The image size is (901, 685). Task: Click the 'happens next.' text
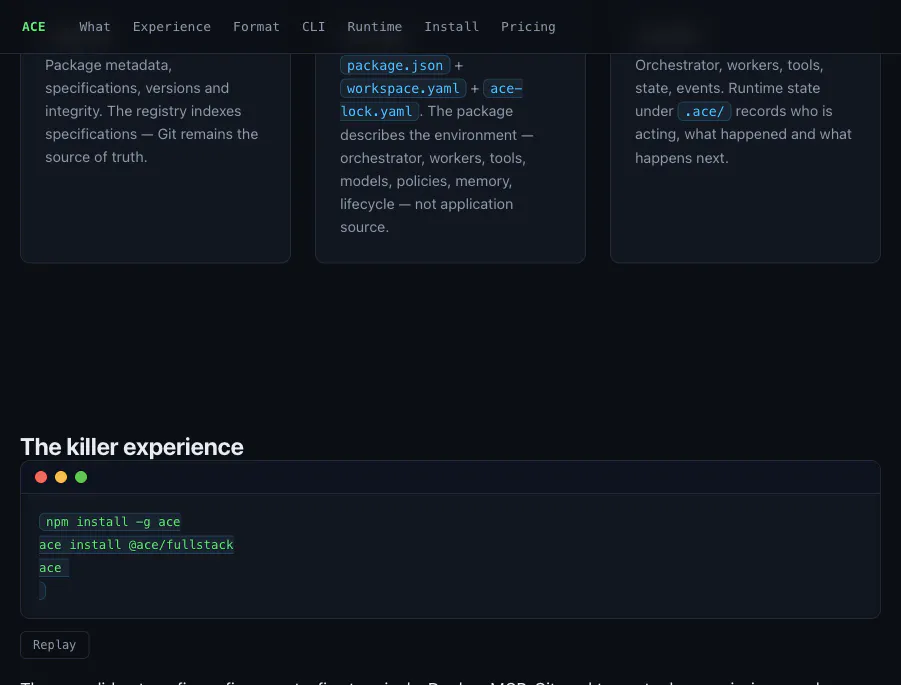[x=681, y=158]
